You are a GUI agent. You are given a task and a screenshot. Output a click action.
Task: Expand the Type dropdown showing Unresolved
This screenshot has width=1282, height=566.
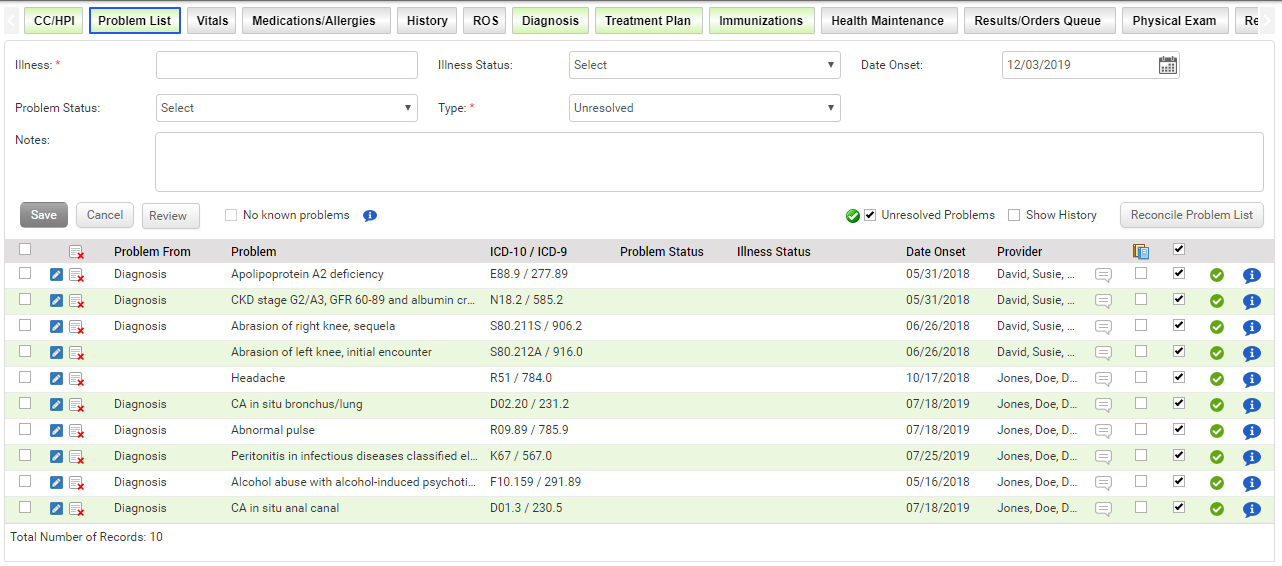[704, 108]
